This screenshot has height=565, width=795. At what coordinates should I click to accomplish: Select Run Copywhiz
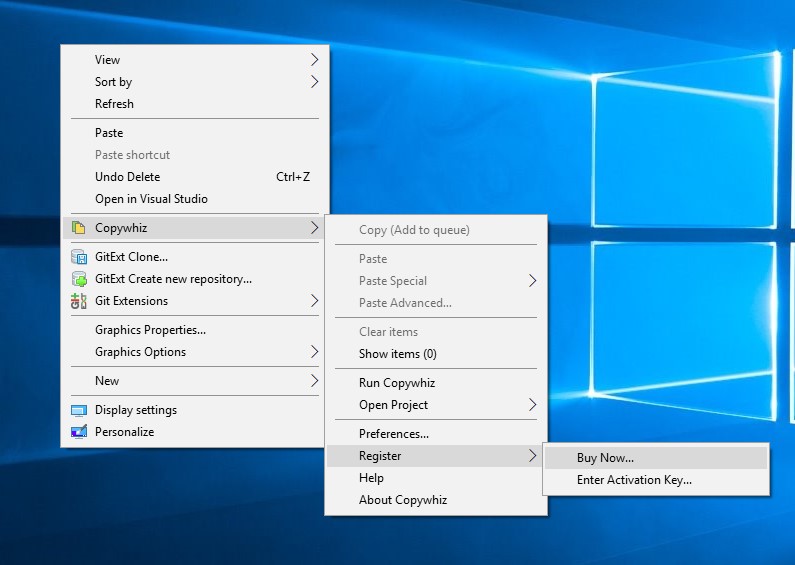pos(436,383)
